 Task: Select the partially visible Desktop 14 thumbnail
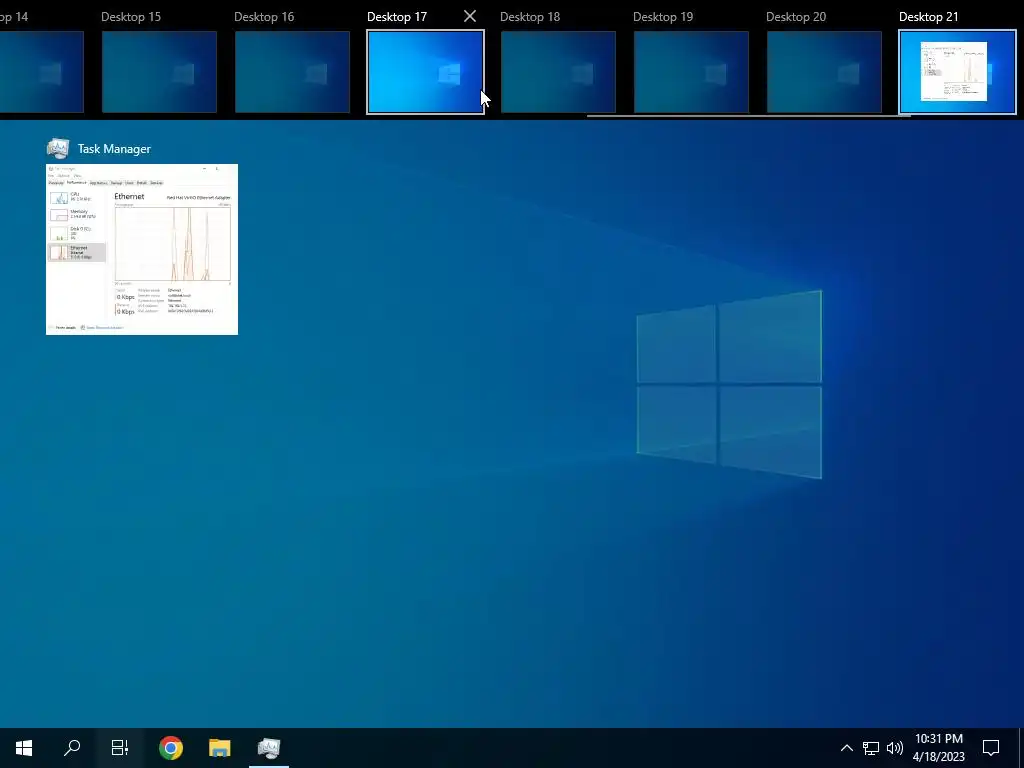(x=42, y=72)
